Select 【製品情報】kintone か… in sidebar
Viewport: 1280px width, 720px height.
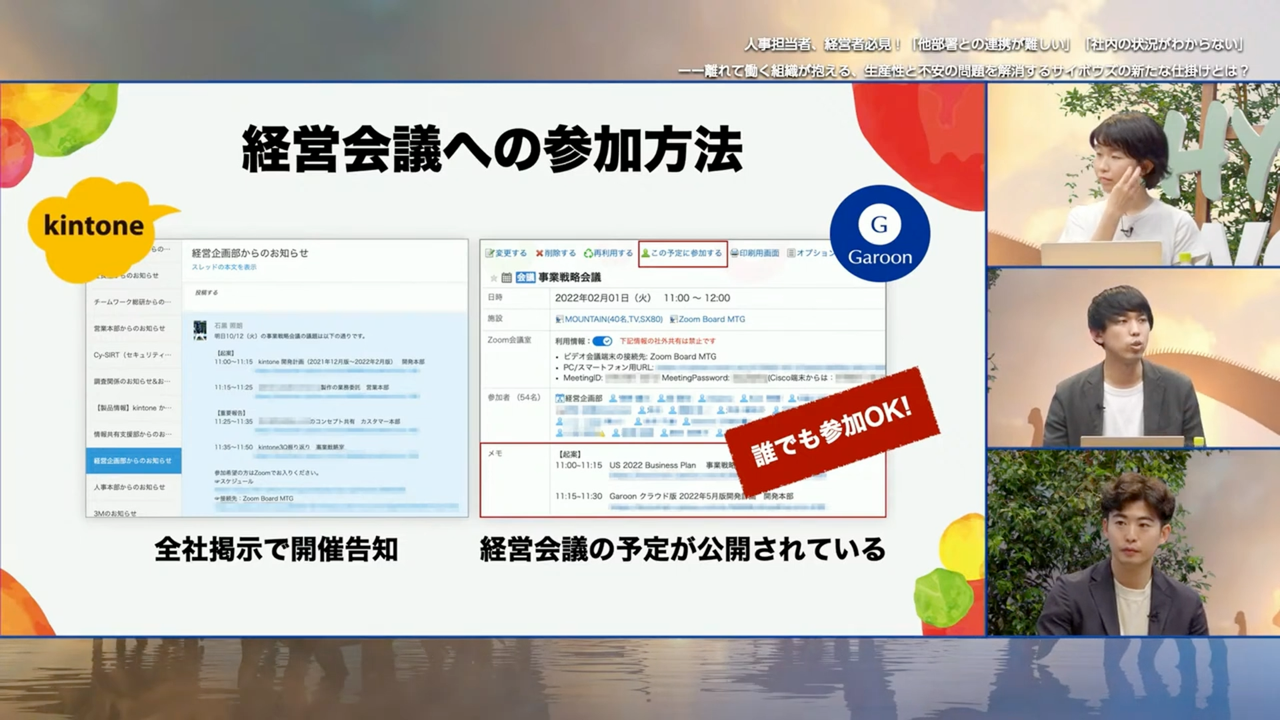[x=133, y=408]
